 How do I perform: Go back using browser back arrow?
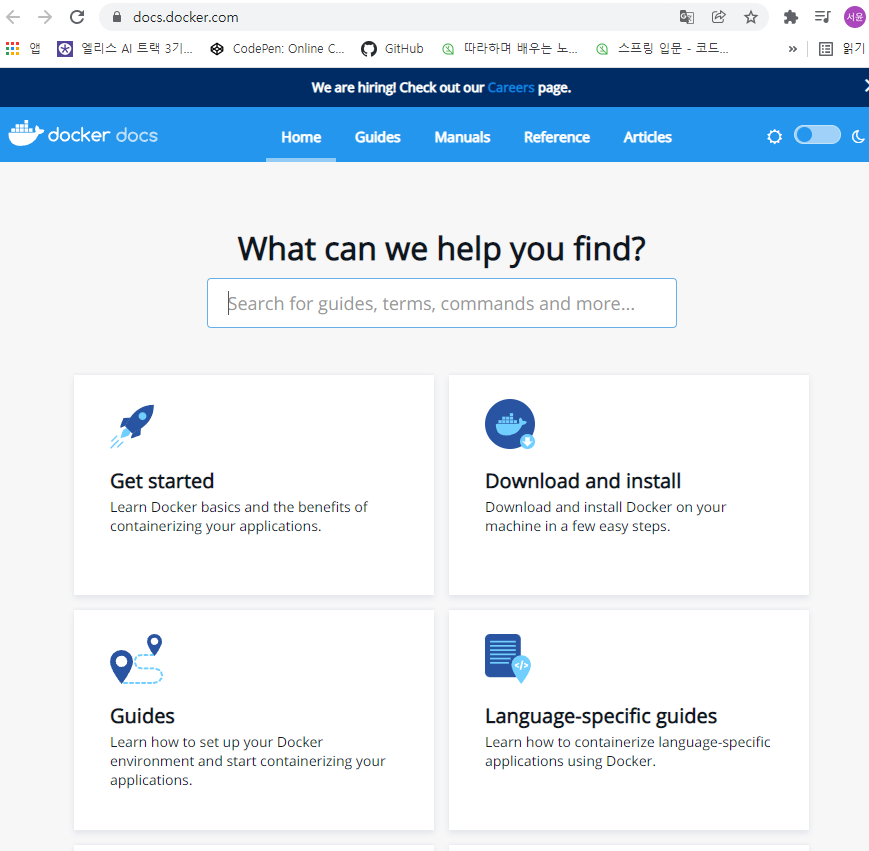pyautogui.click(x=13, y=17)
